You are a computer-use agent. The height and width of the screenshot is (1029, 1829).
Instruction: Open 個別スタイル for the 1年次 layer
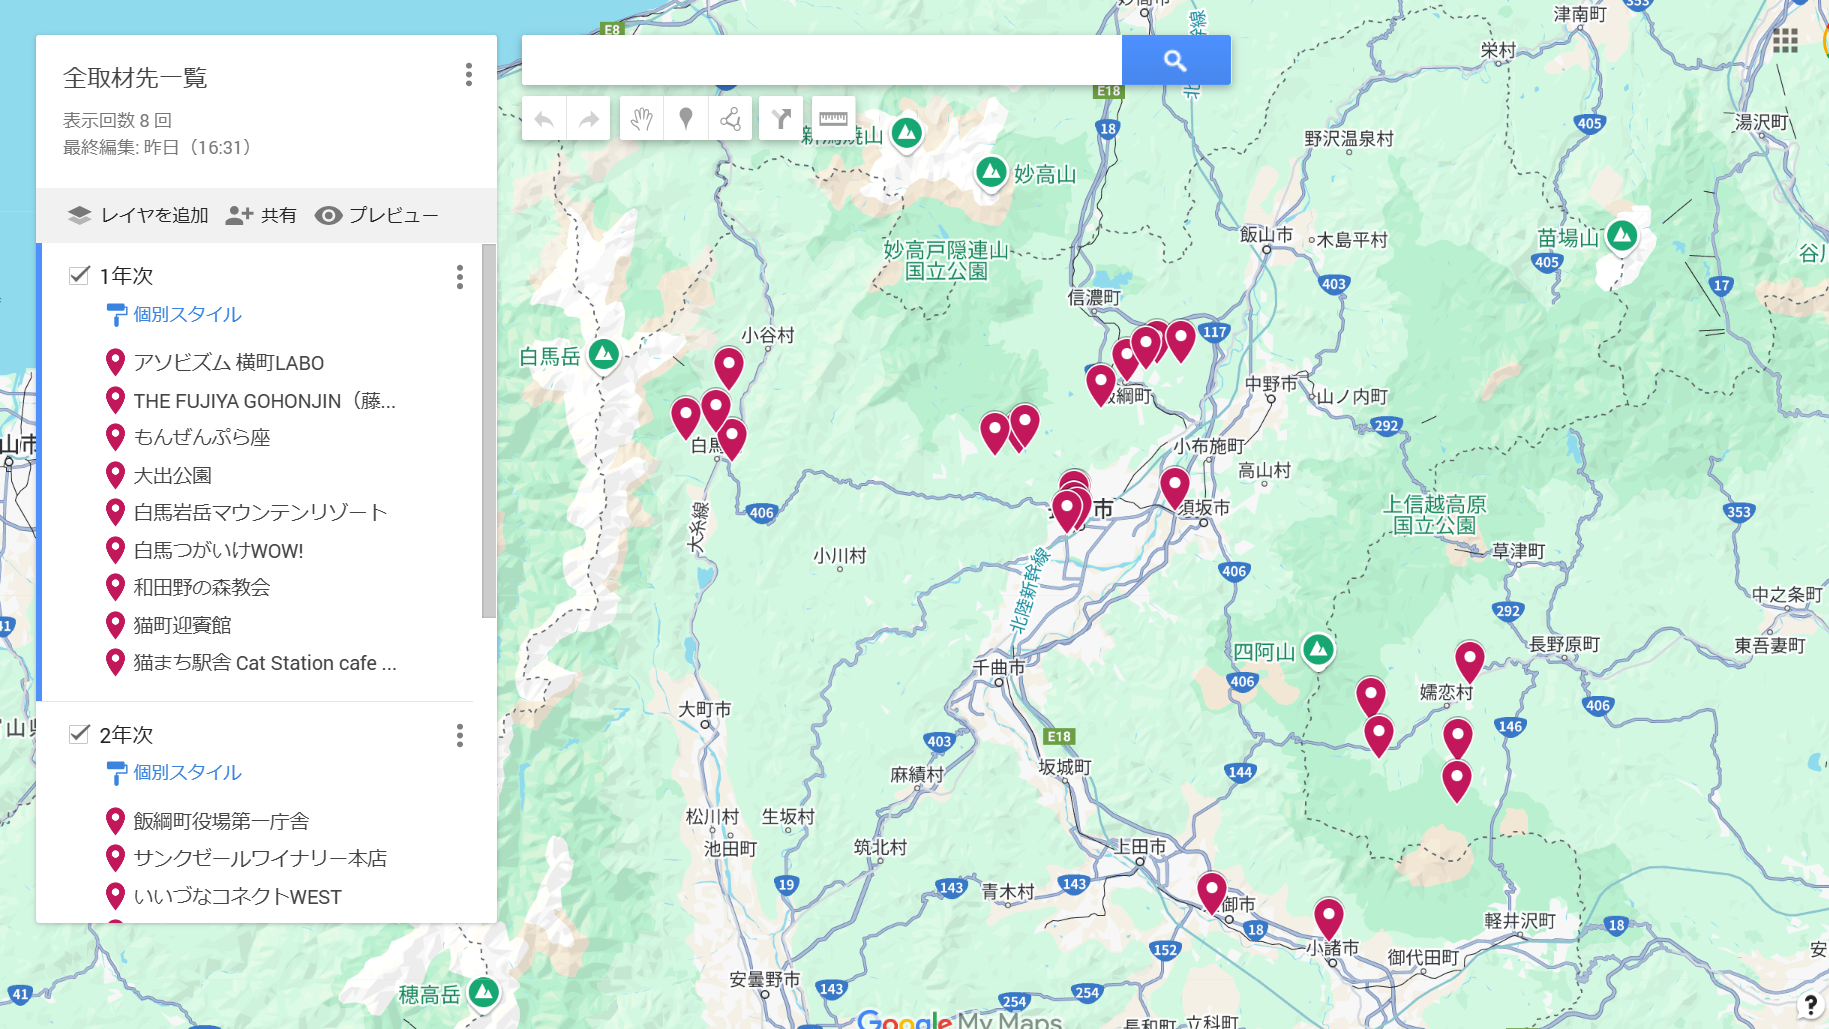(188, 314)
